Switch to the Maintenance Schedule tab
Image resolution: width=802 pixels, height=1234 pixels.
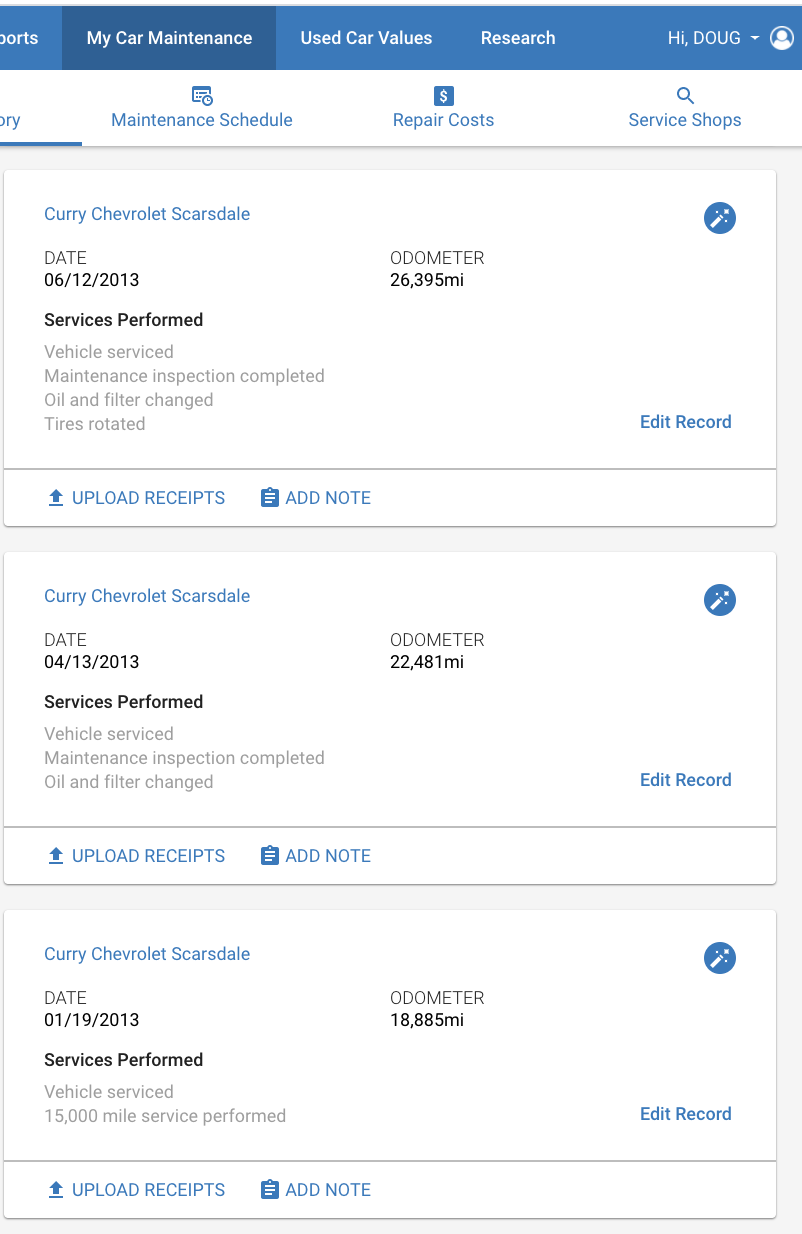202,108
